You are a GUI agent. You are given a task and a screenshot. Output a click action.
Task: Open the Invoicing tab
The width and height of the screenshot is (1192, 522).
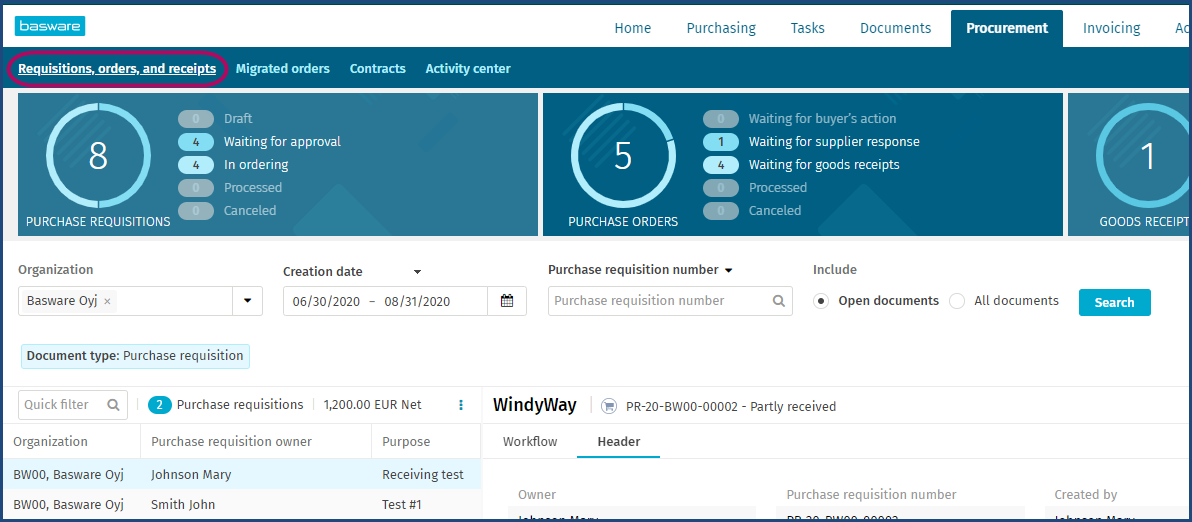pyautogui.click(x=1111, y=28)
